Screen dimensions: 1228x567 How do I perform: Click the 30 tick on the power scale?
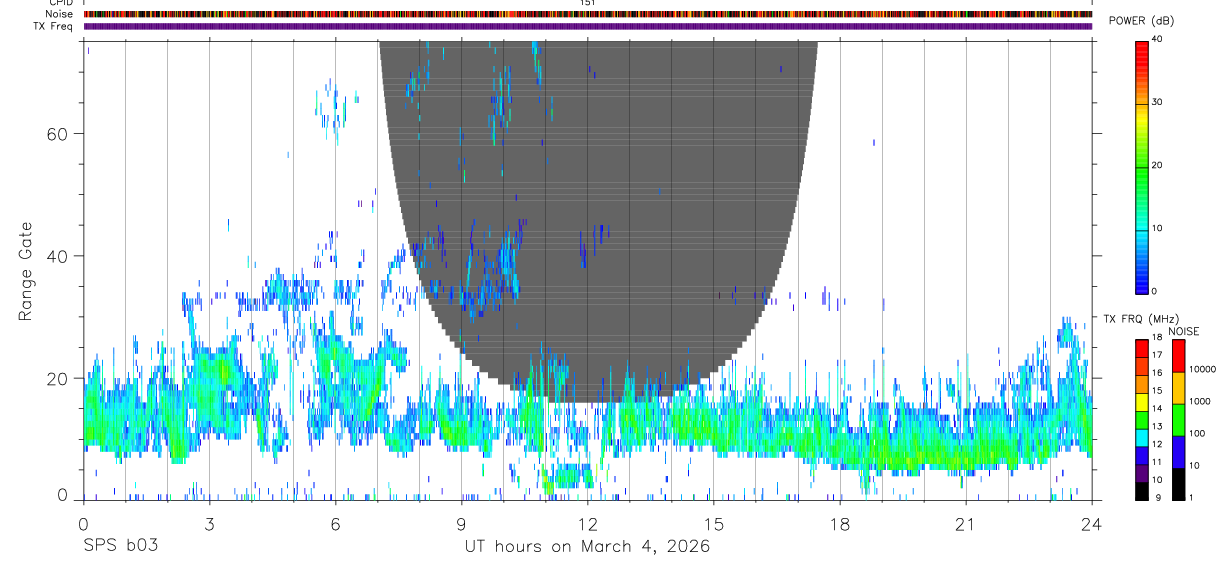(x=1158, y=103)
